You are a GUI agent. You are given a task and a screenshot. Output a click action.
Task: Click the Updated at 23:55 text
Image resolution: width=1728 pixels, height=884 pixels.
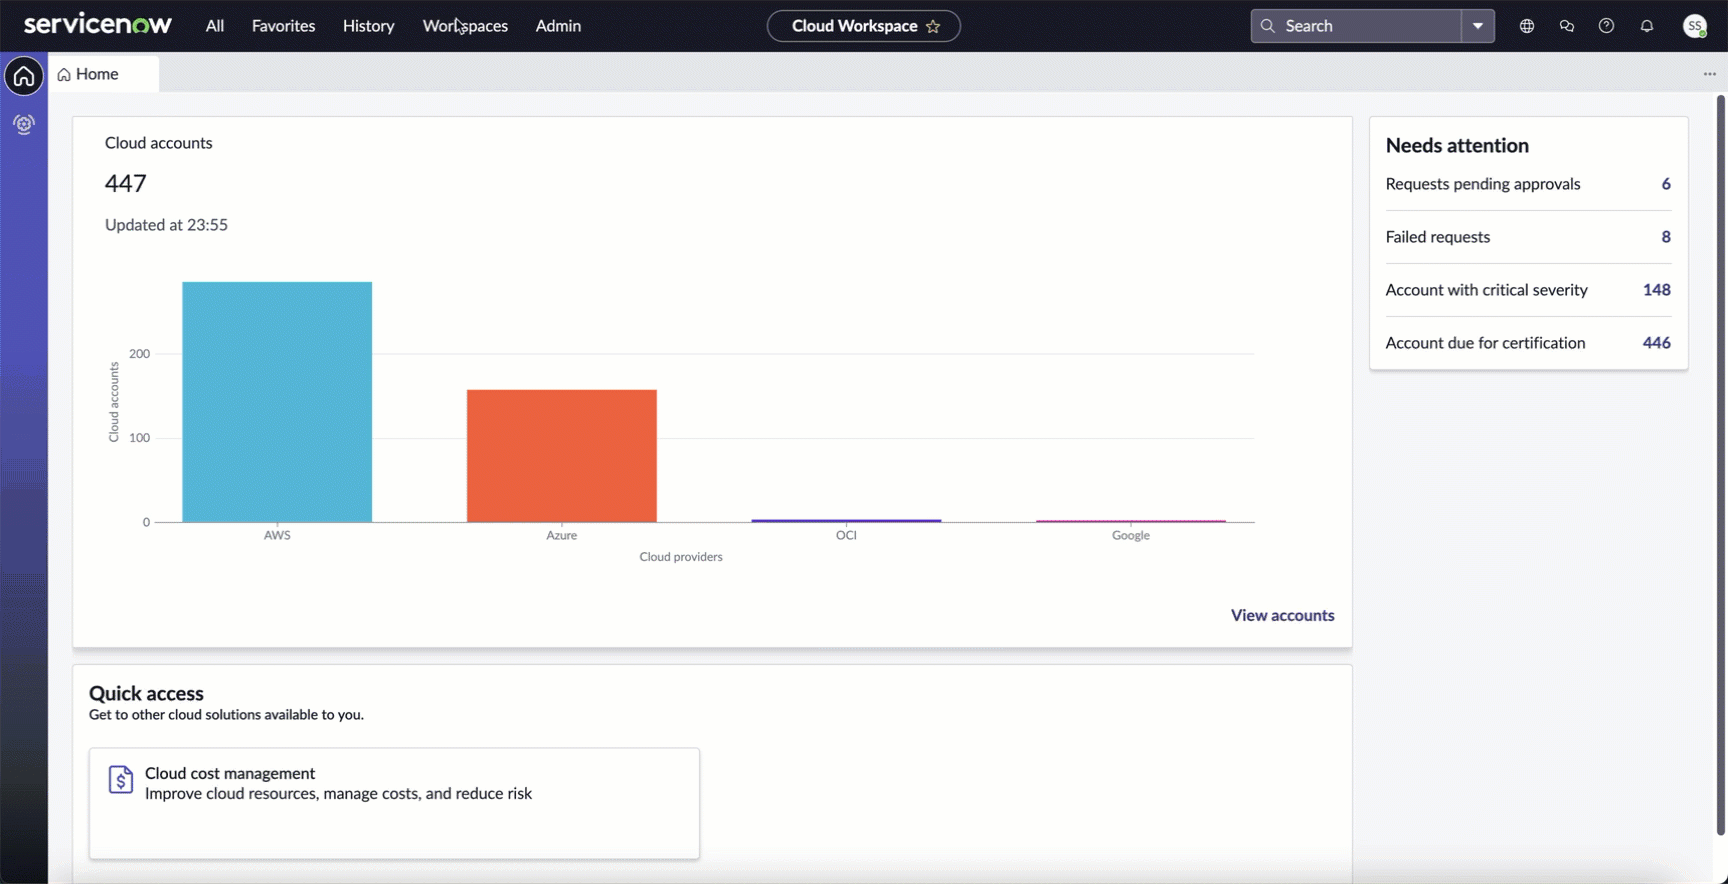[x=166, y=225]
